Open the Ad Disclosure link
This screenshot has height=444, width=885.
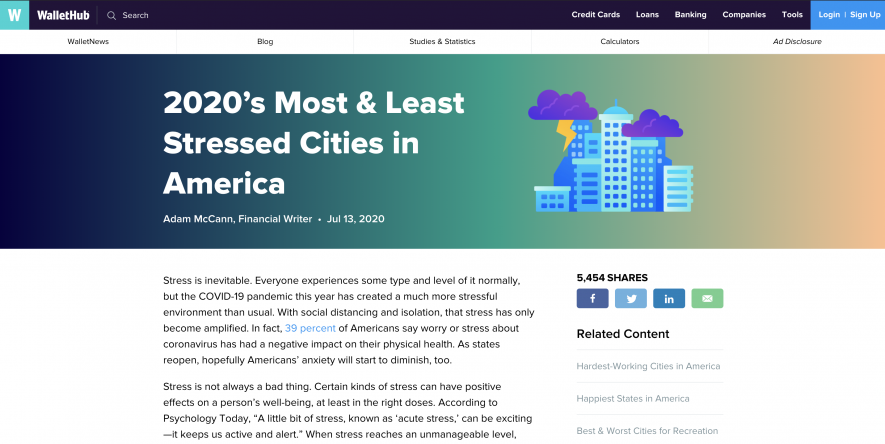797,41
